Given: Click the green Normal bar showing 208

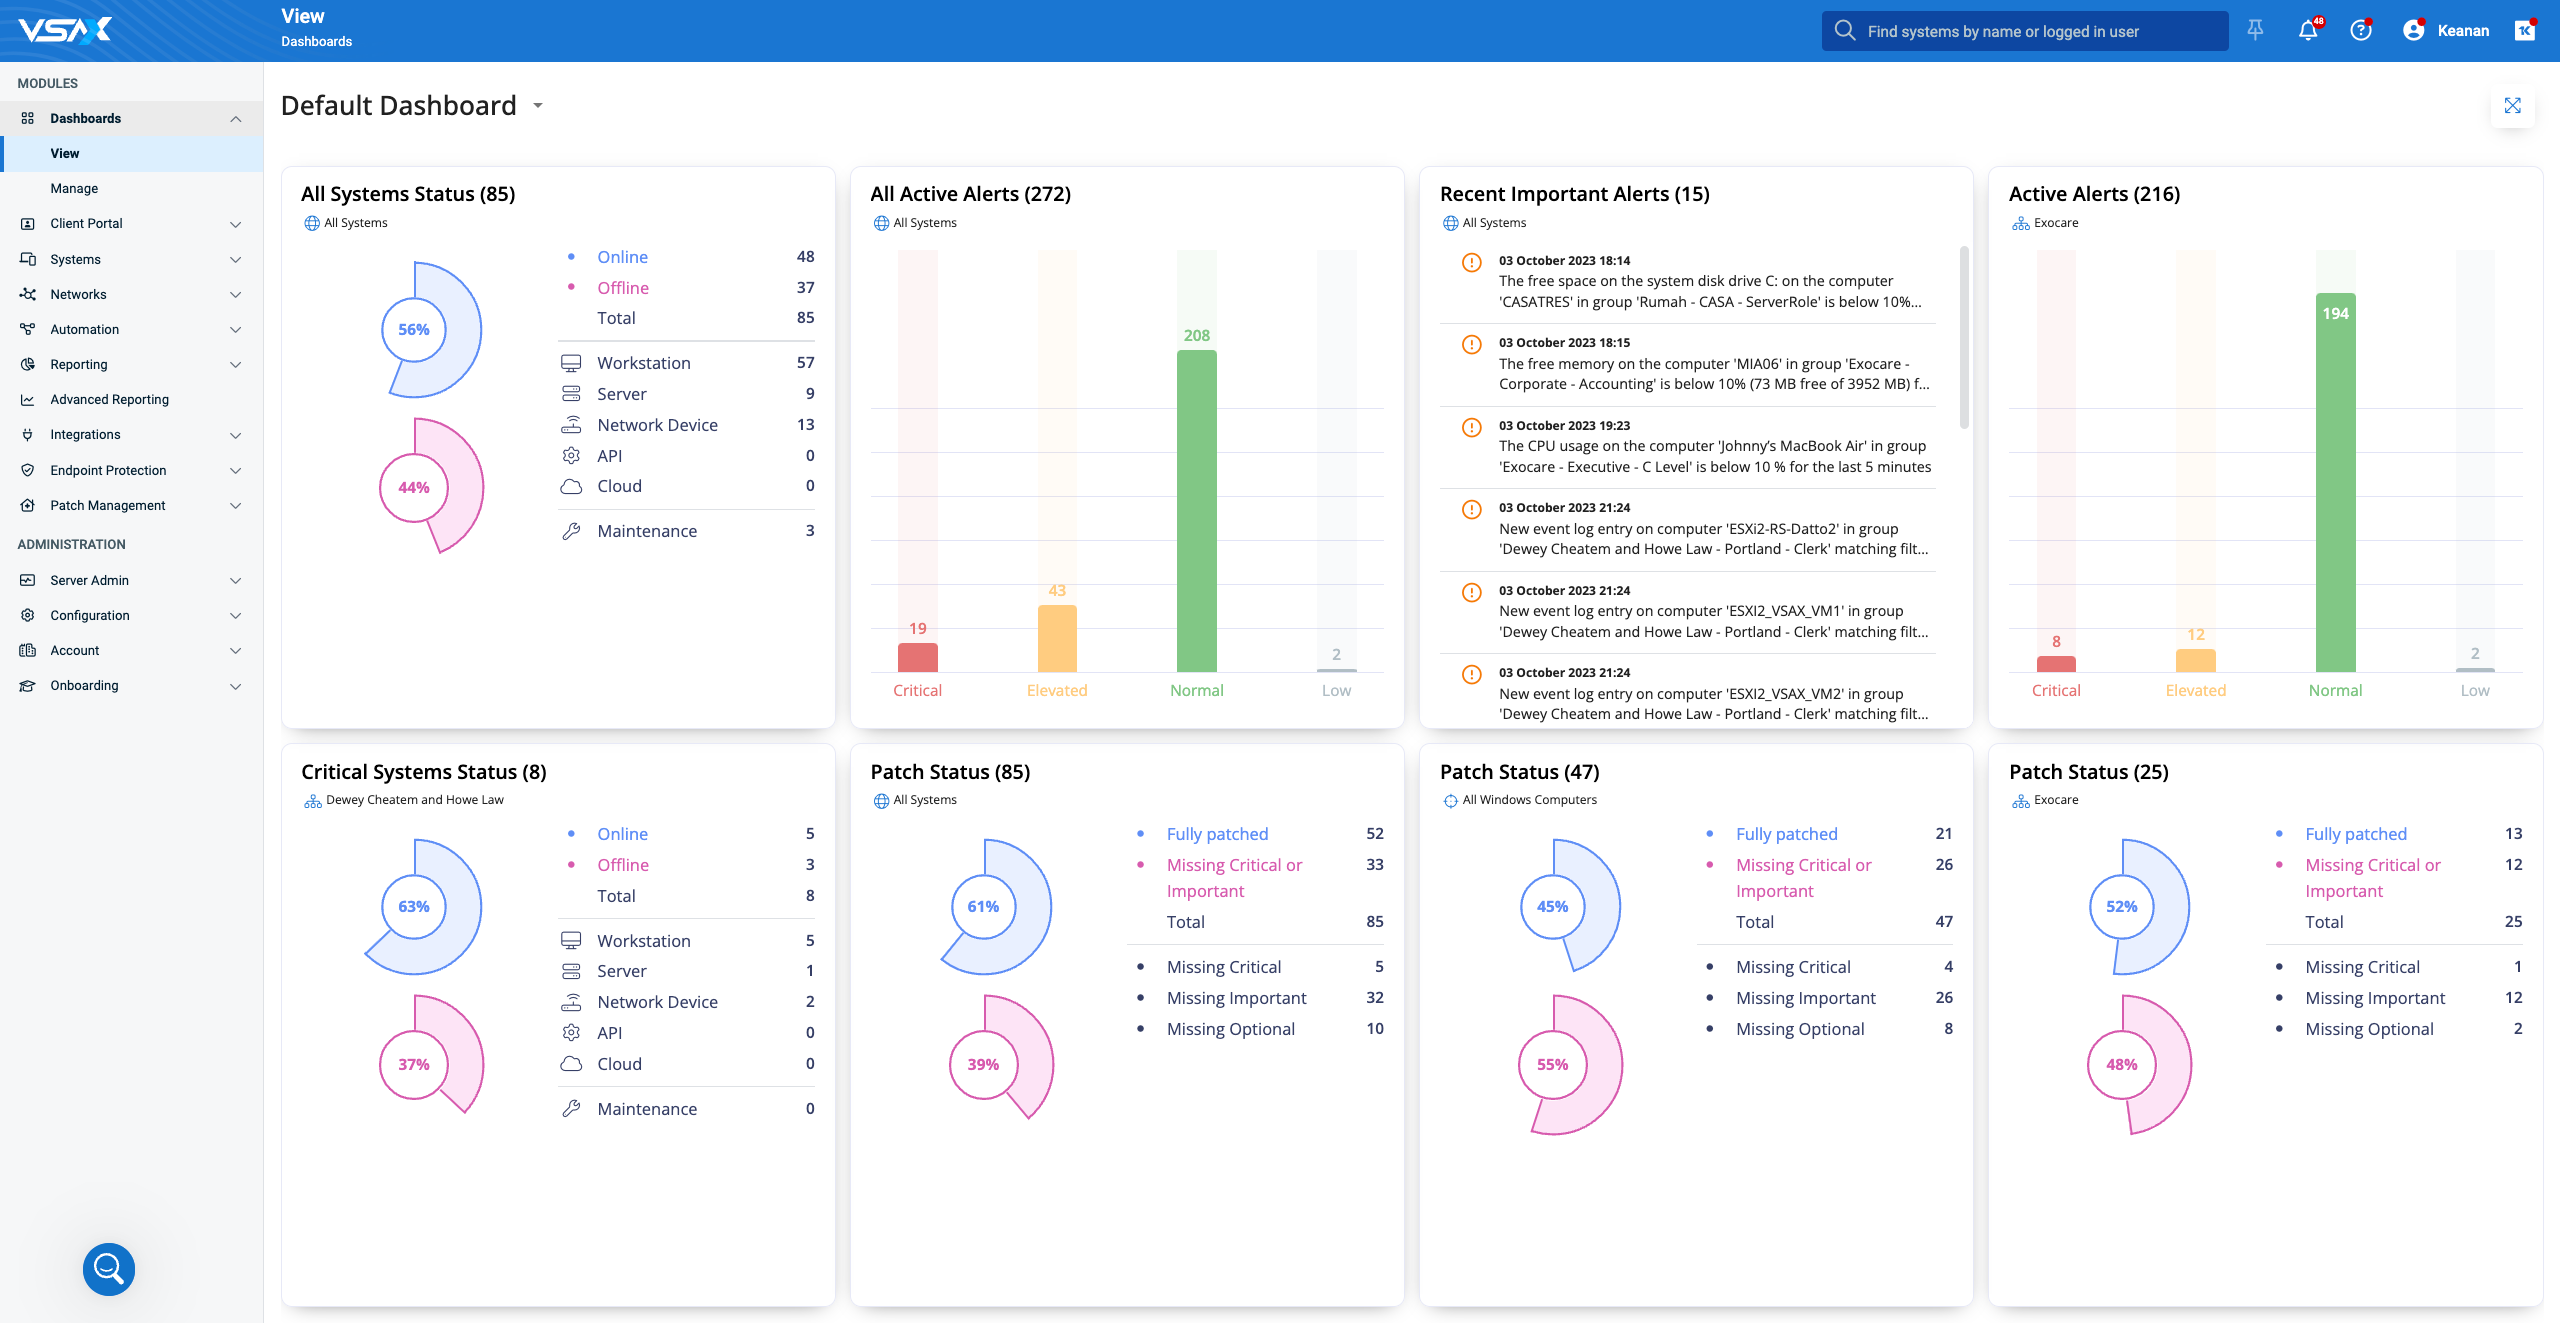Looking at the screenshot, I should 1196,510.
